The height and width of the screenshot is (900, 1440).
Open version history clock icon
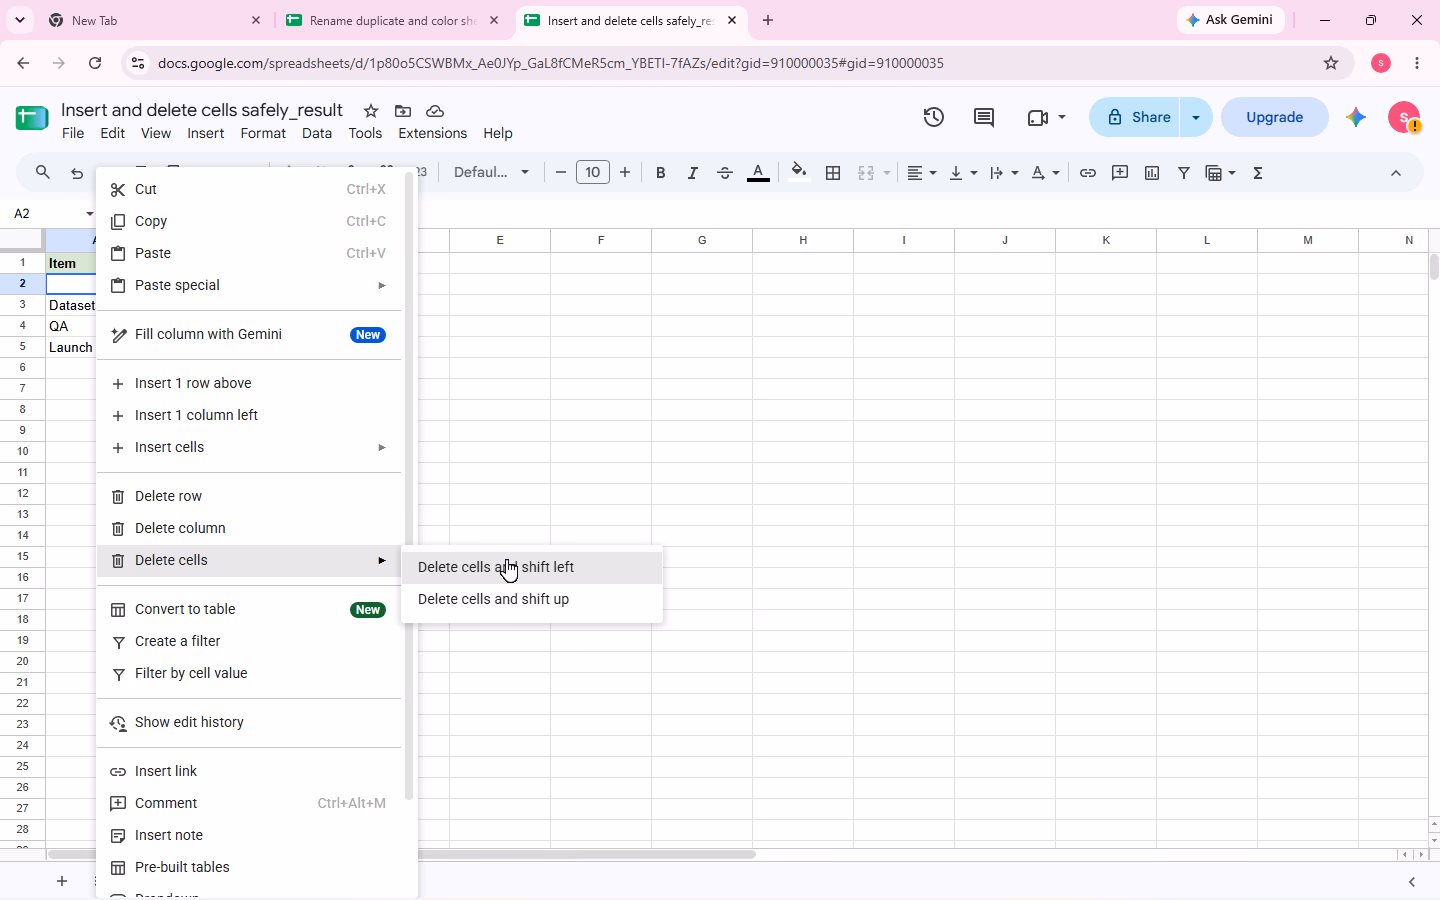click(934, 117)
